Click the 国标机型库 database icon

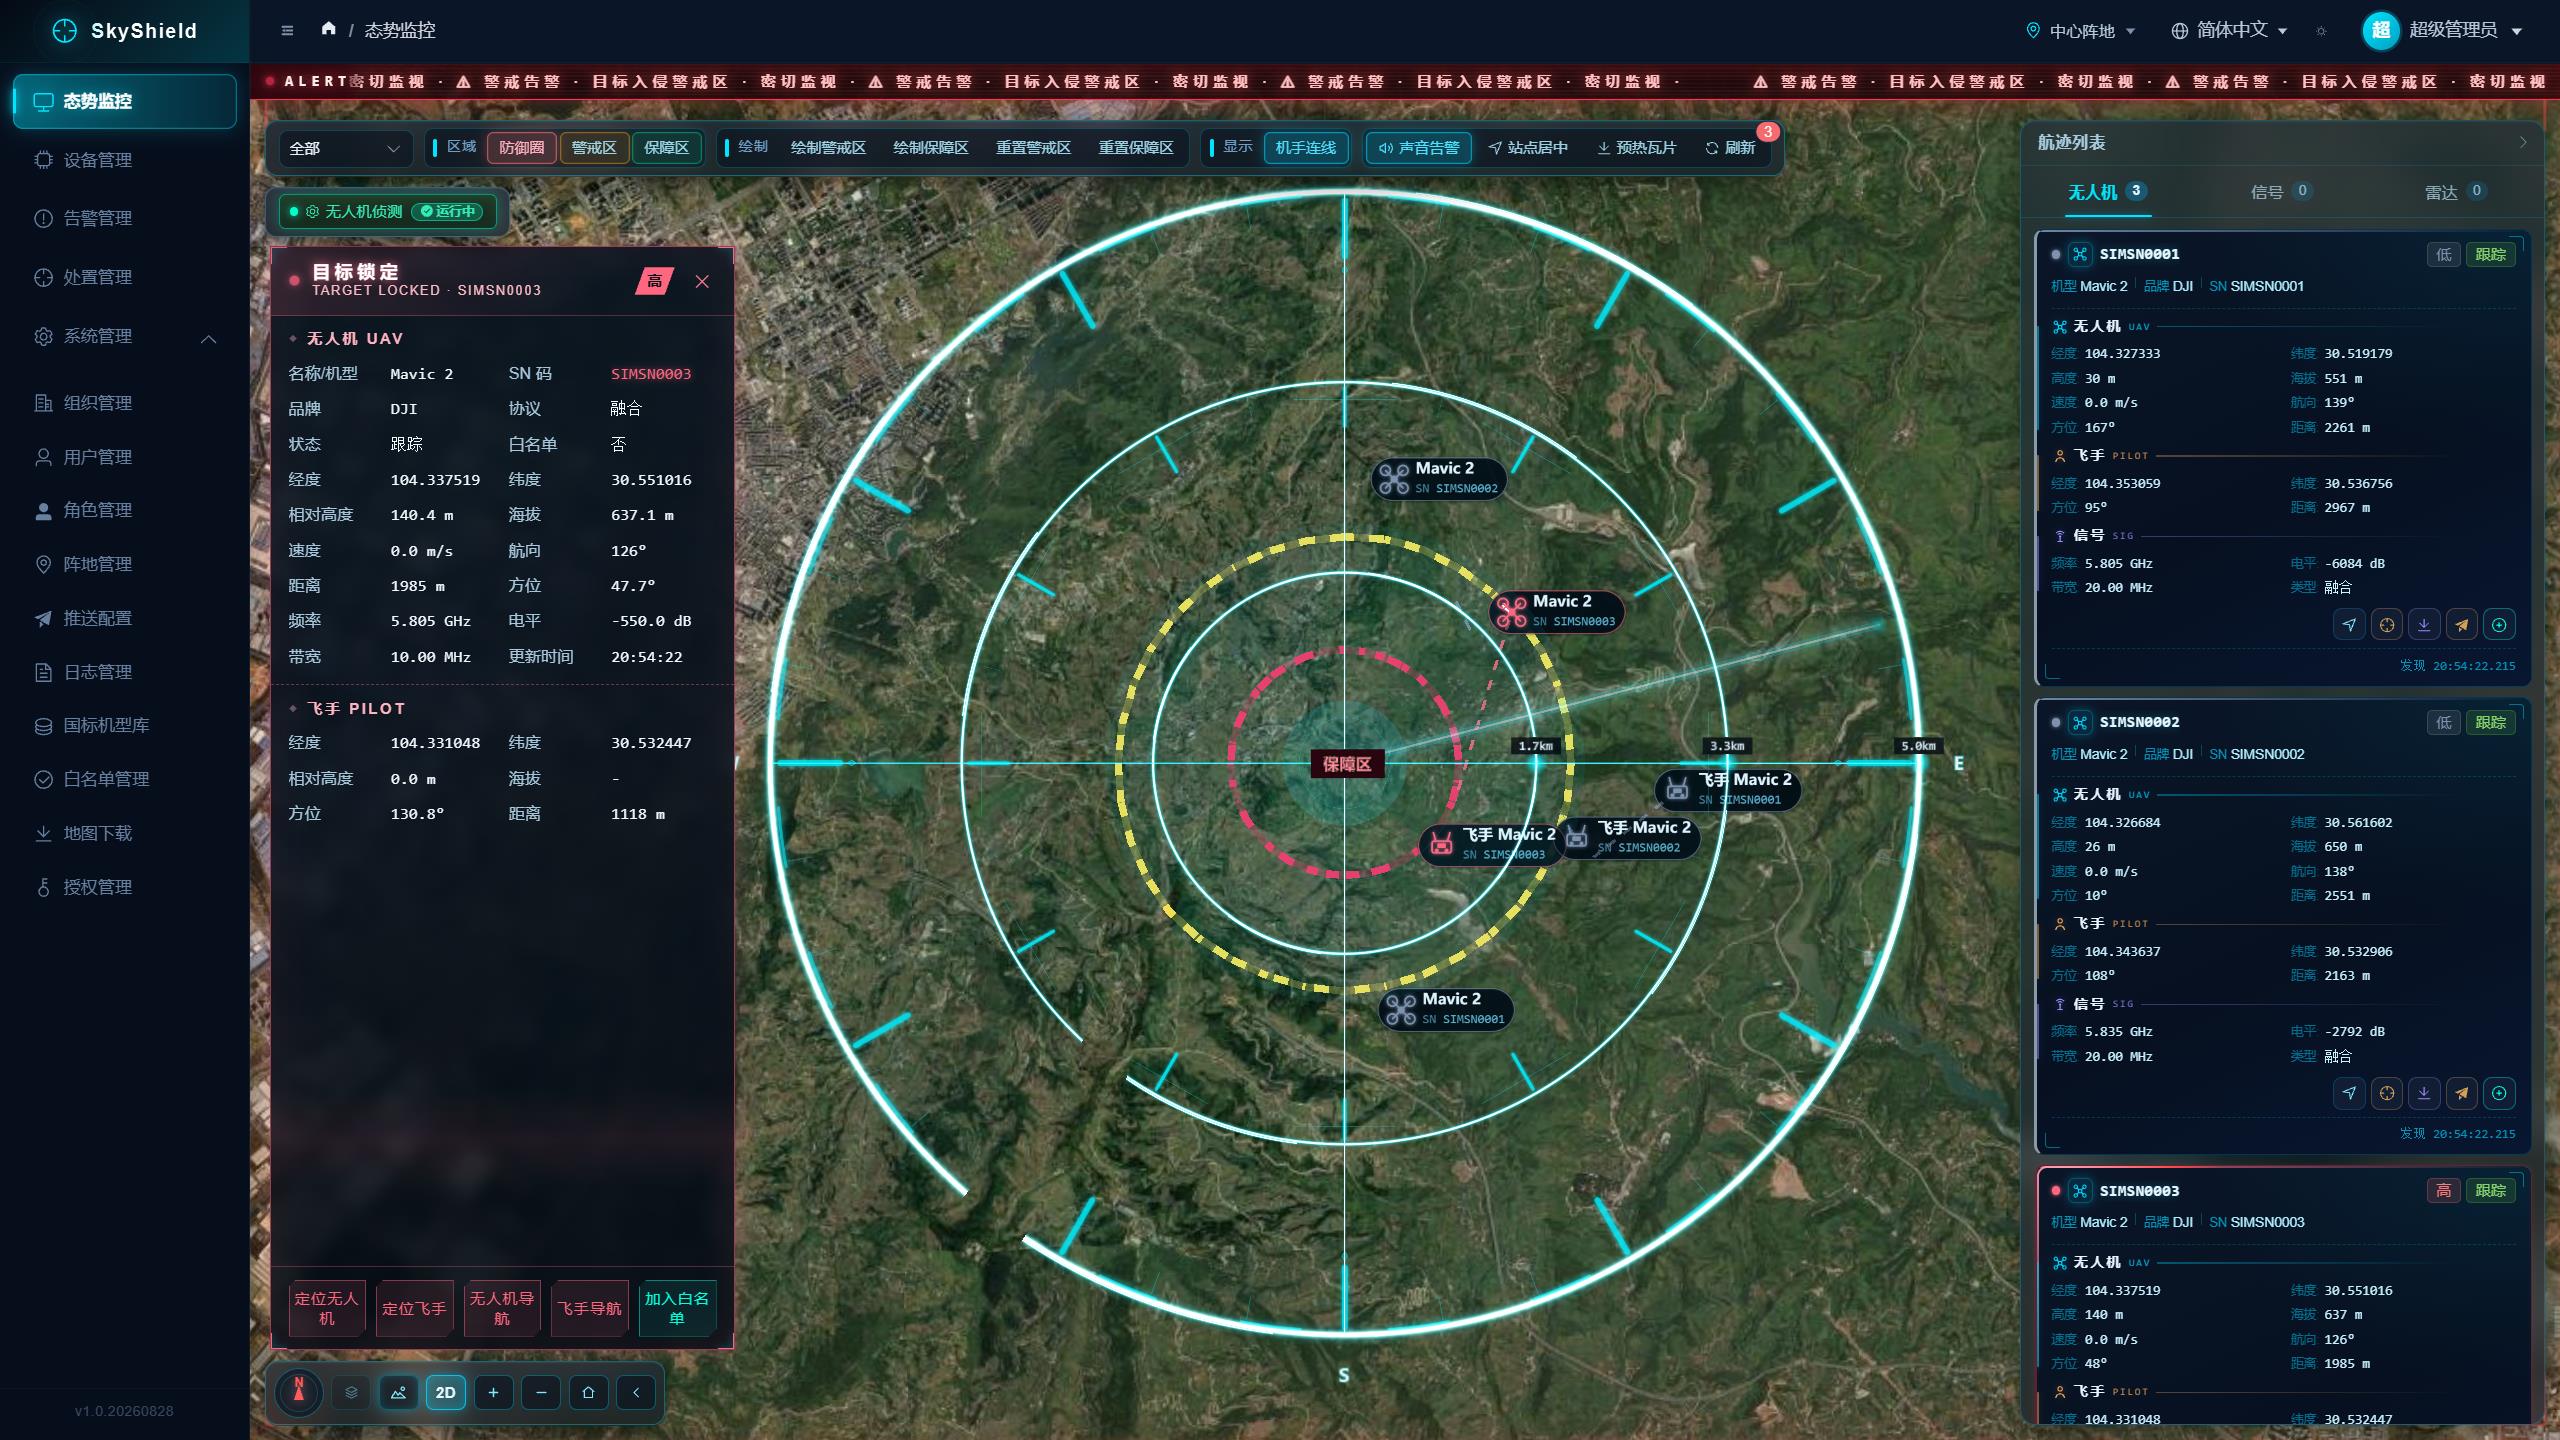point(43,726)
